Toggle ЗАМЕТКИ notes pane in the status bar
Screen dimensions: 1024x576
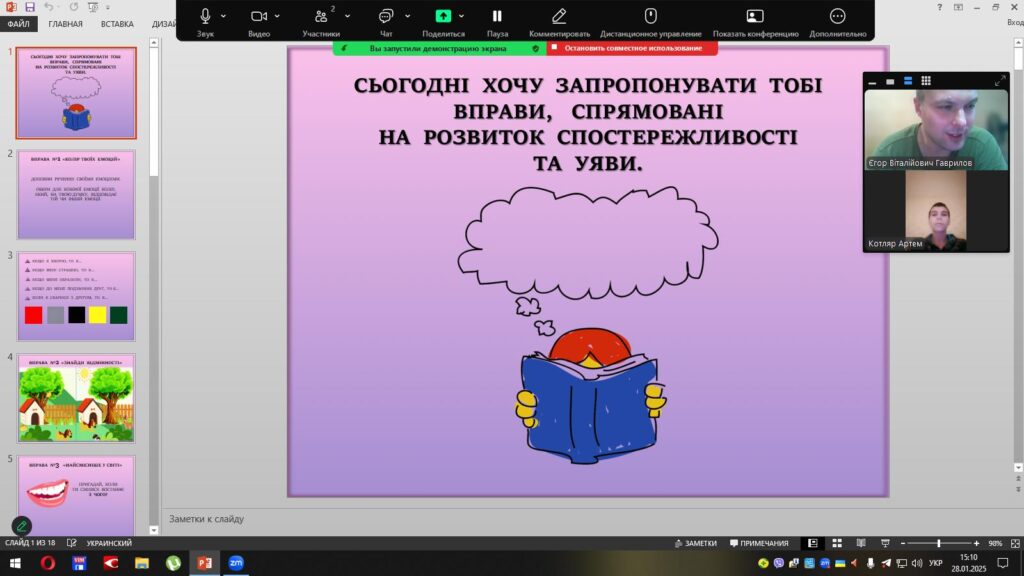tap(696, 543)
